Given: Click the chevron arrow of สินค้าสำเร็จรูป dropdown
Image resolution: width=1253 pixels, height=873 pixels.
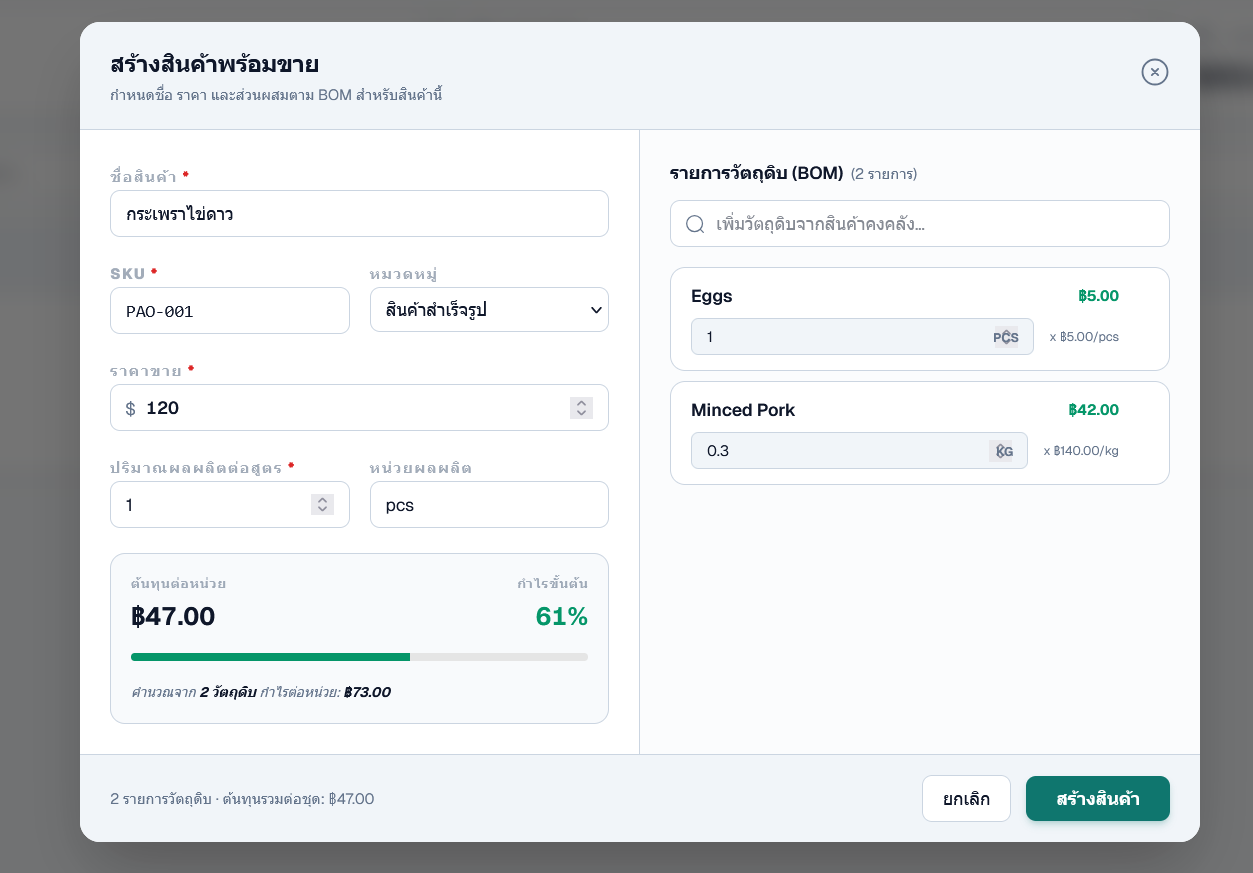Looking at the screenshot, I should (x=596, y=310).
